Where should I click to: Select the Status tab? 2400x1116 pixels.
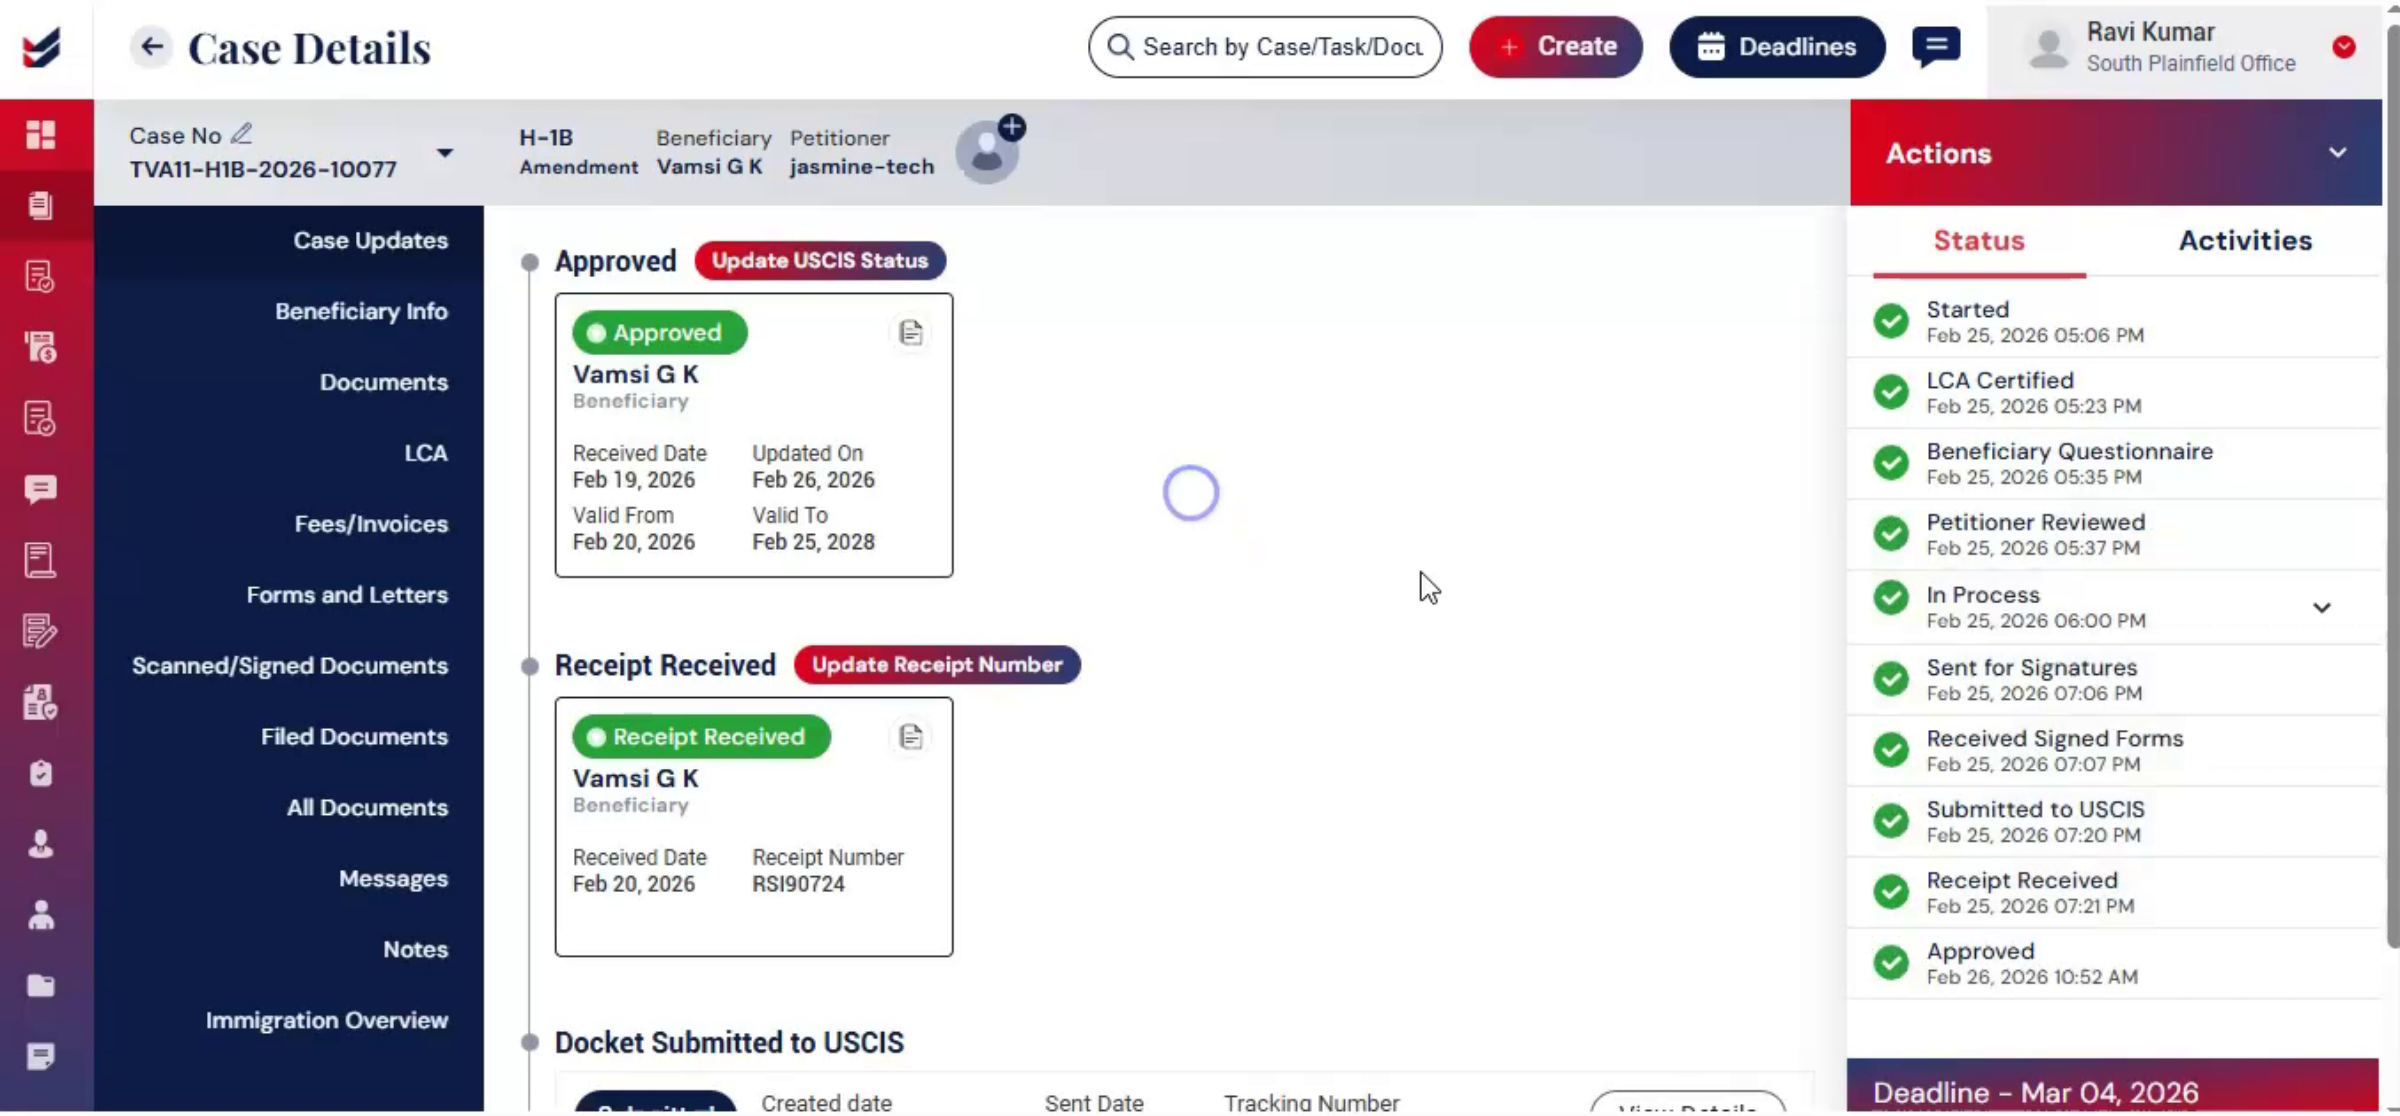(1979, 240)
